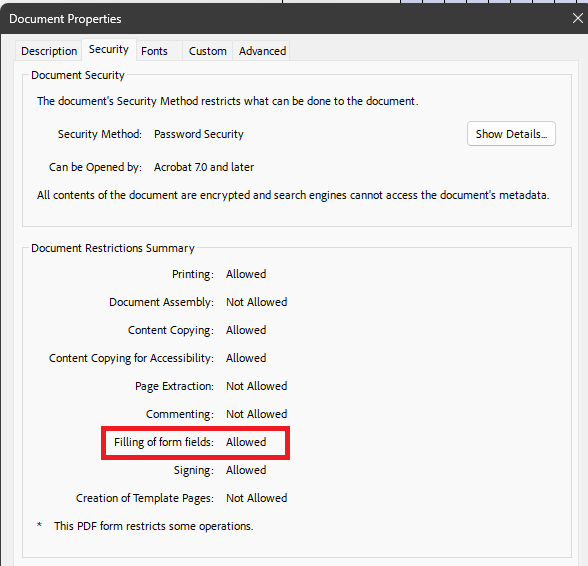The width and height of the screenshot is (588, 566).
Task: Click the Content Copying Allowed value
Action: [x=246, y=330]
